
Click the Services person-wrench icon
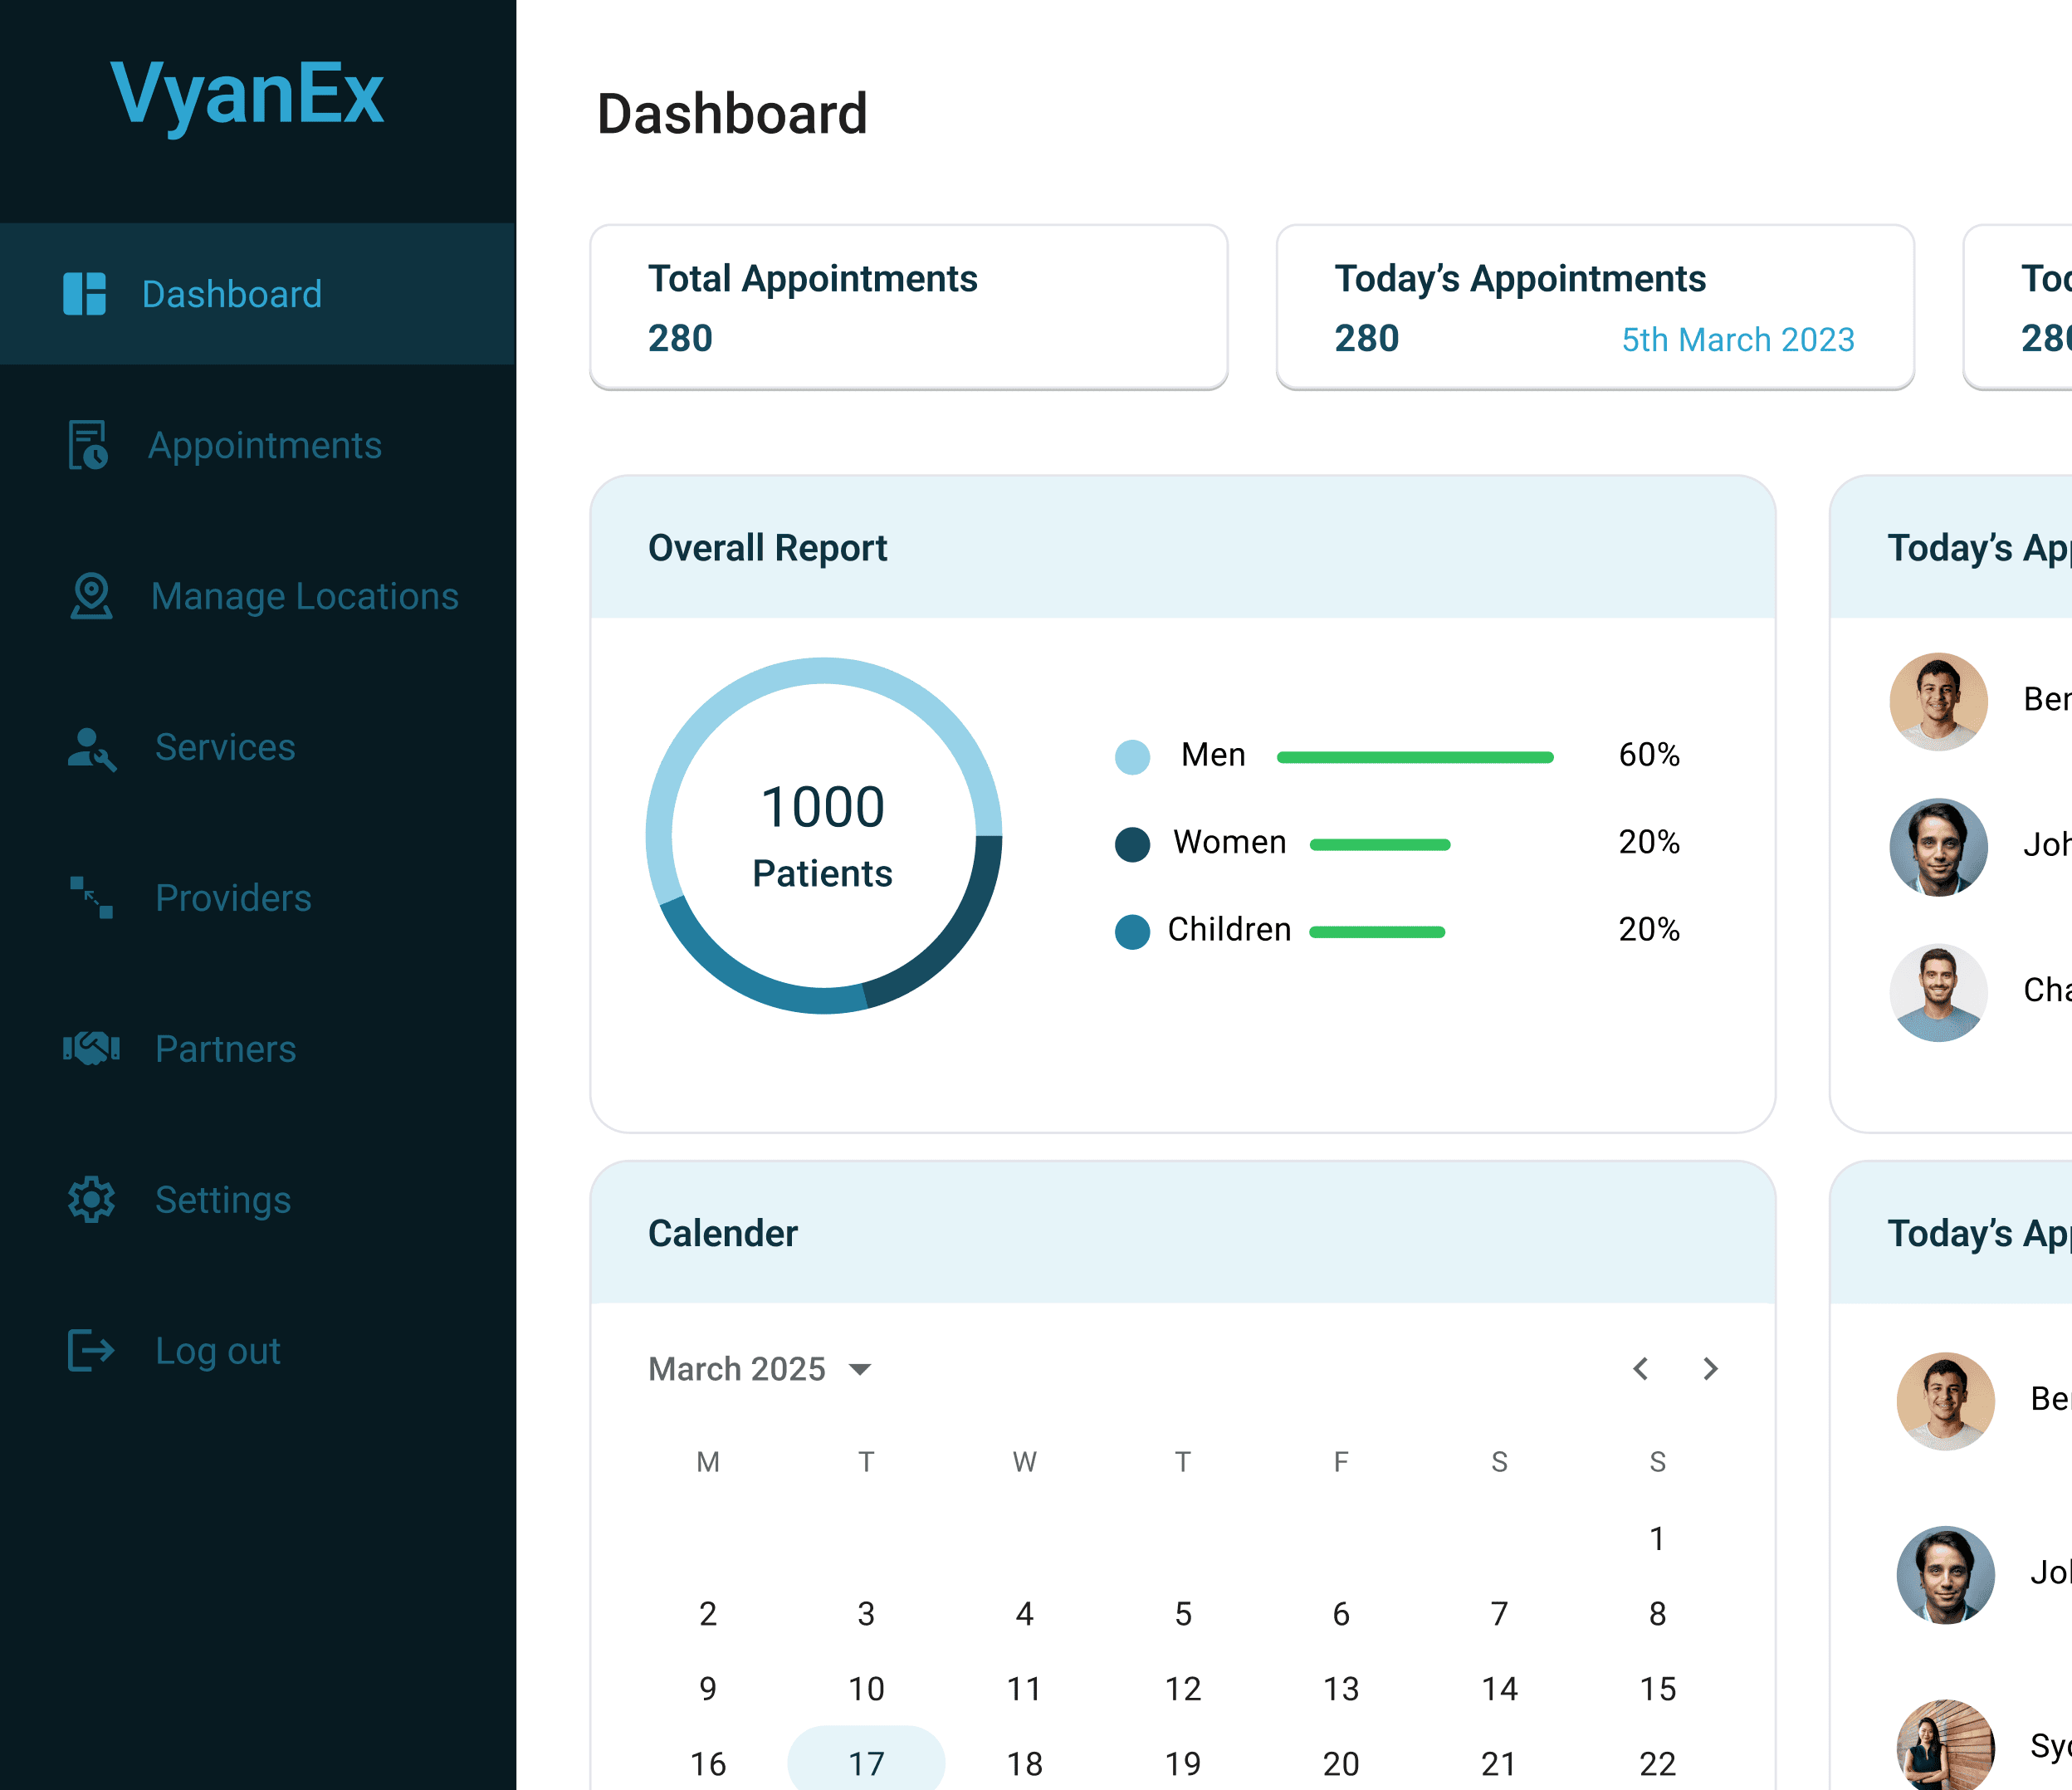pos(91,748)
